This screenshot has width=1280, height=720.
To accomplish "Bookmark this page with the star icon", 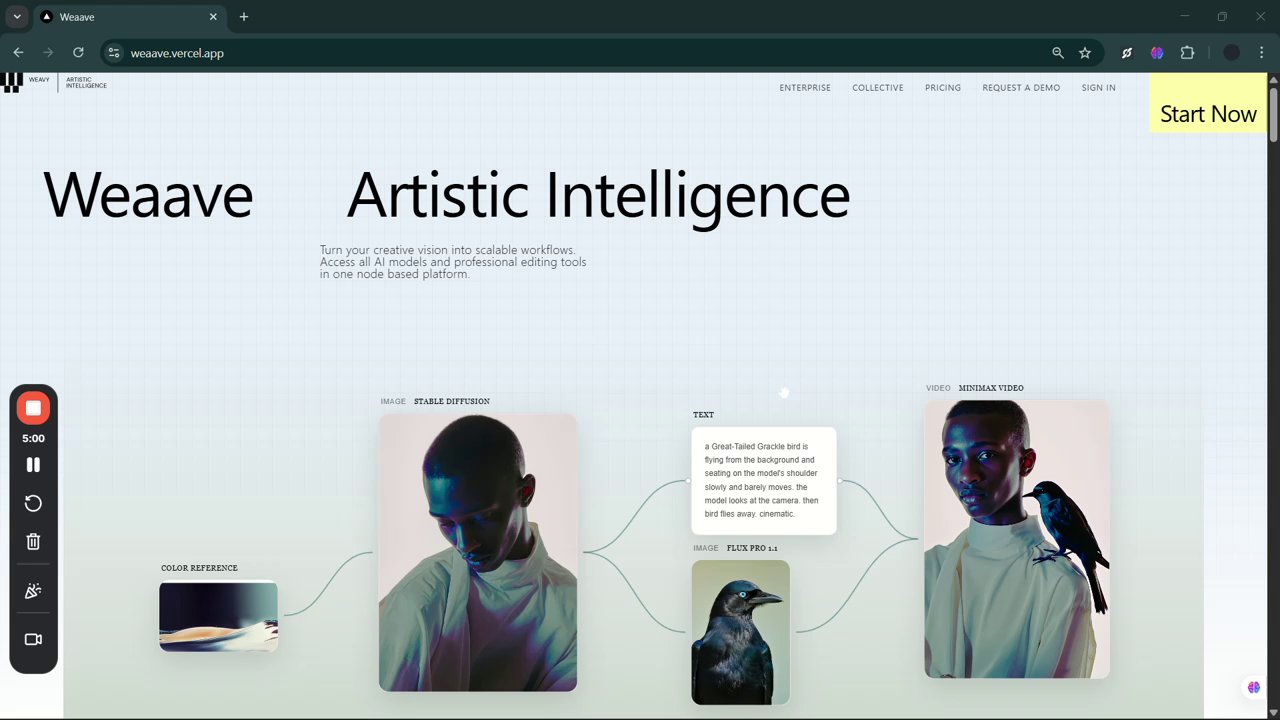I will coord(1085,53).
